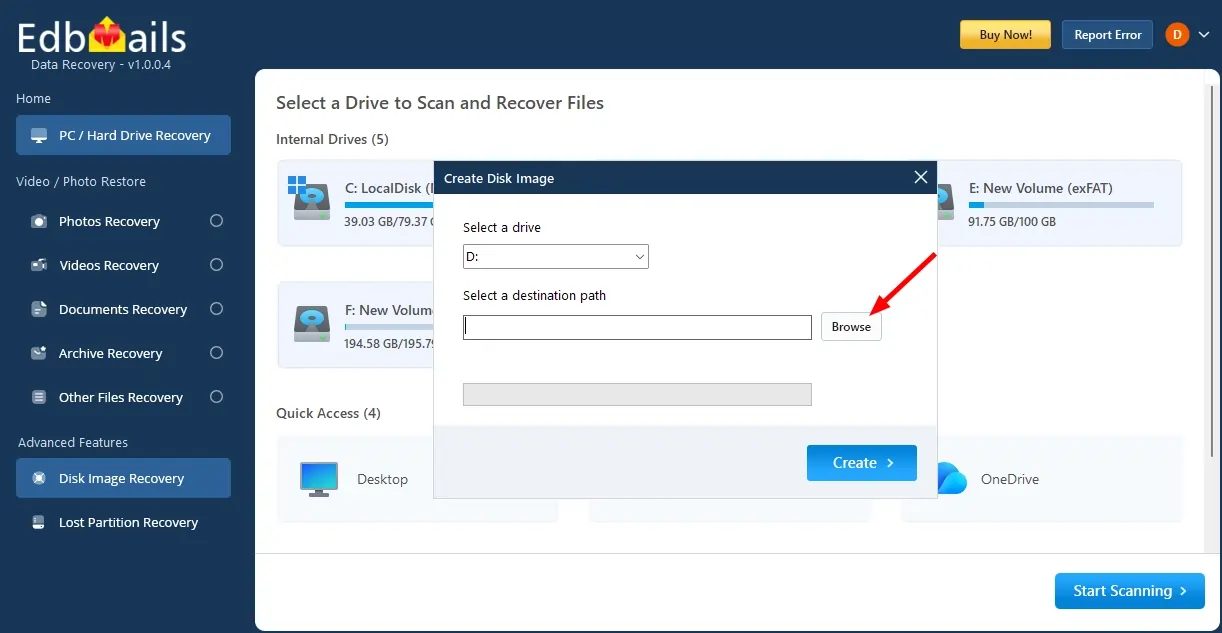Open the user account D avatar
The image size is (1222, 633).
point(1176,35)
